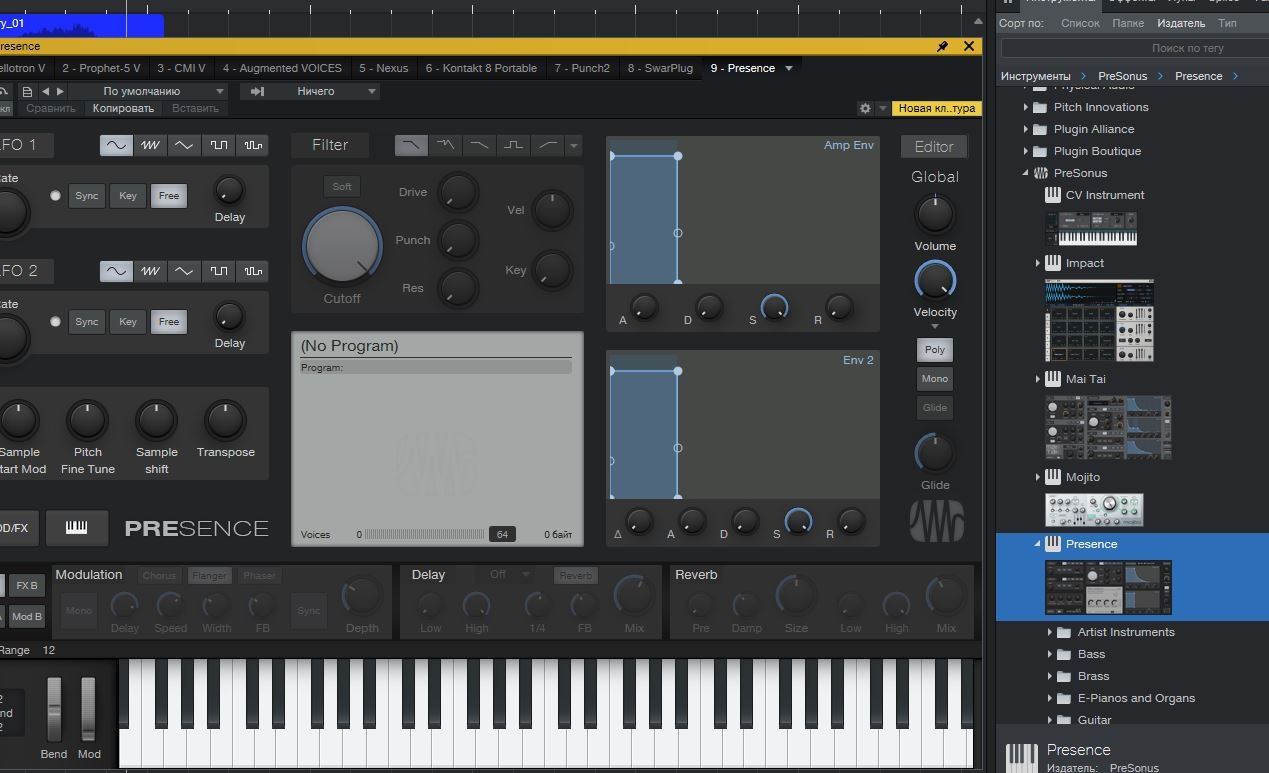Expand the Mai Tai instrument
Screen dimensions: 1269x773
[1038, 379]
